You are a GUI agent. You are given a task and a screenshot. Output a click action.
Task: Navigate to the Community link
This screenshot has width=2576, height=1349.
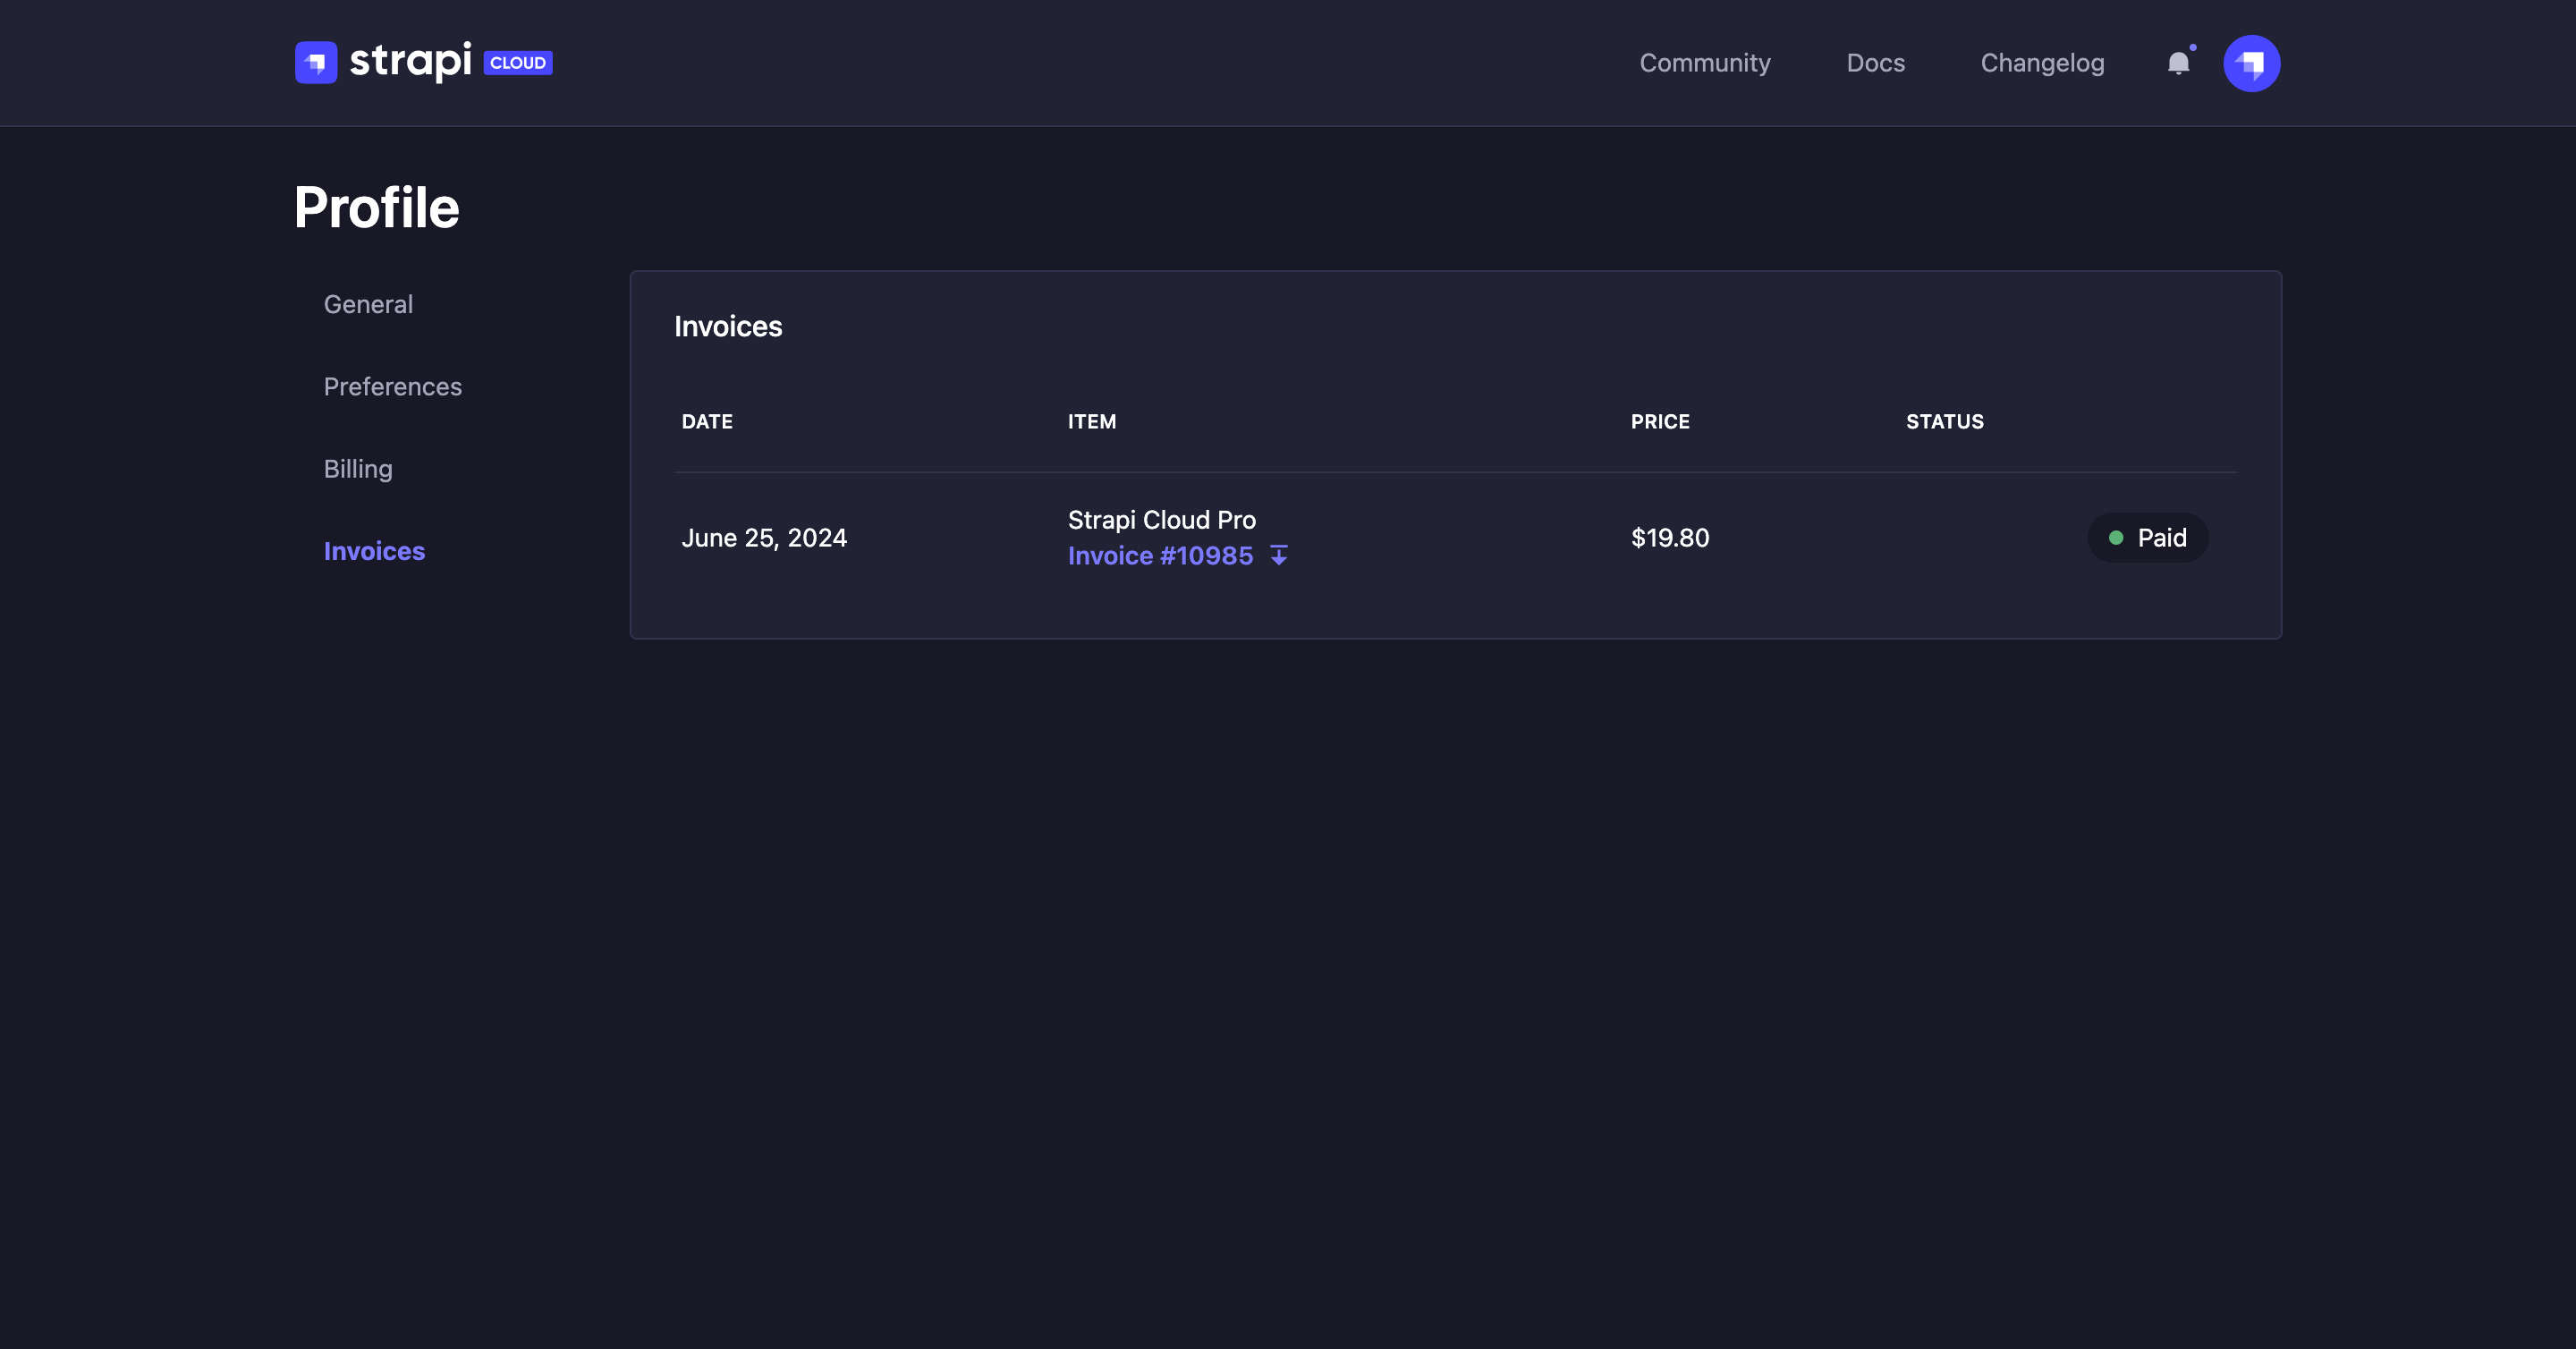pyautogui.click(x=1704, y=63)
